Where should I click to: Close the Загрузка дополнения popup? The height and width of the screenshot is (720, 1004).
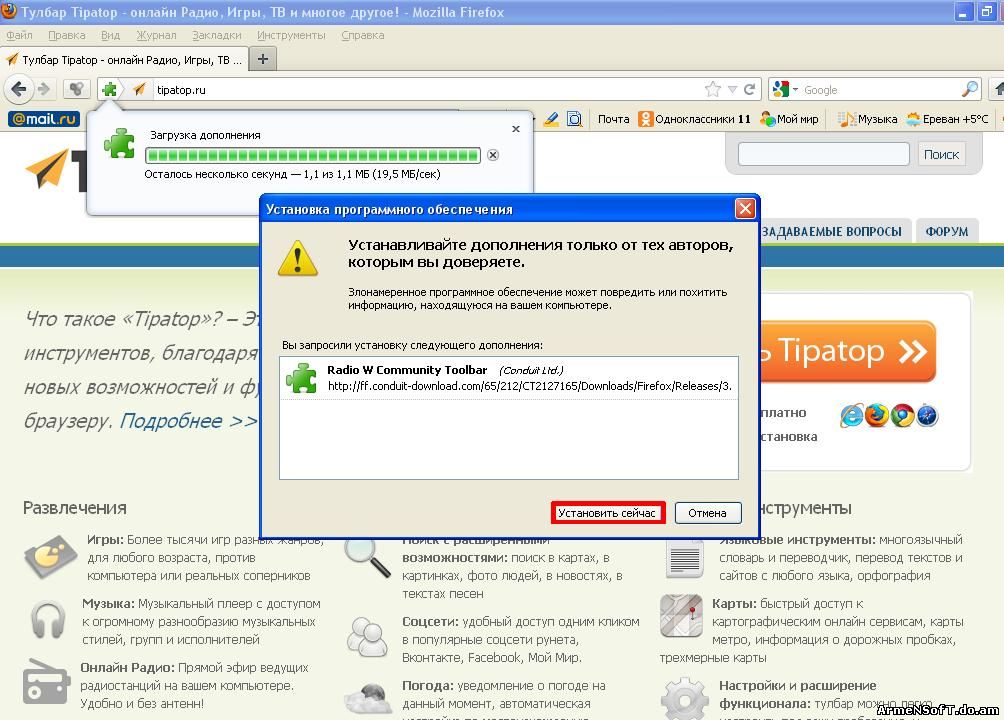click(516, 129)
